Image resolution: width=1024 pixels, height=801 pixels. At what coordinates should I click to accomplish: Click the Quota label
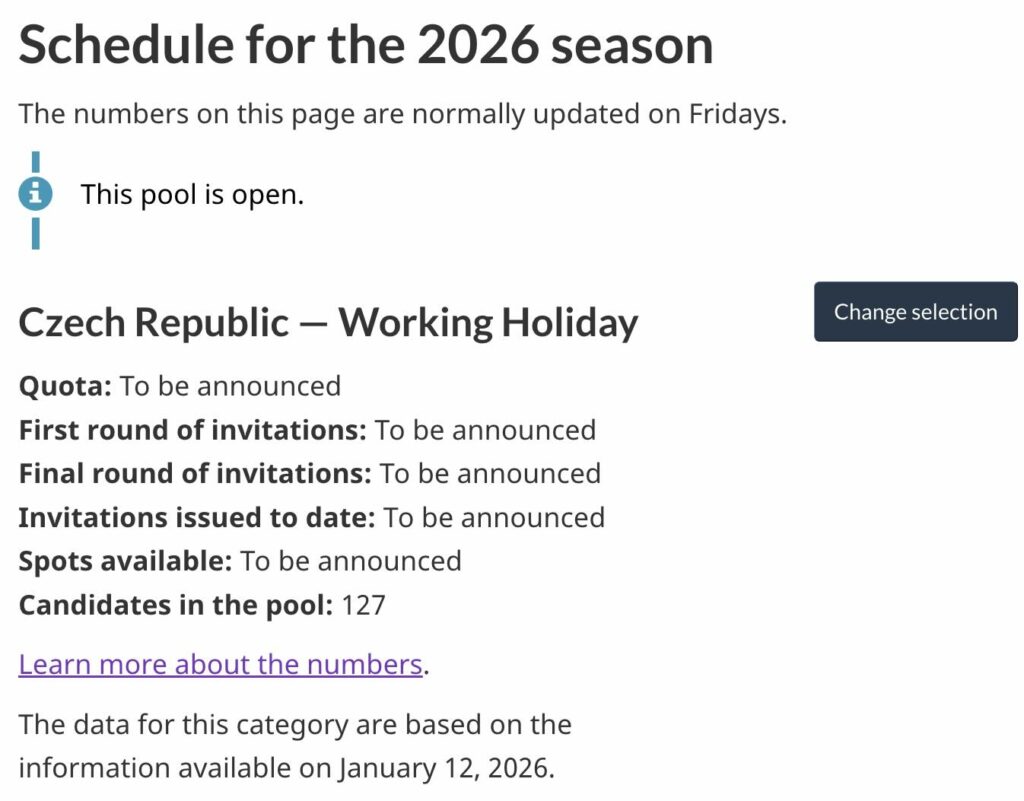click(65, 386)
